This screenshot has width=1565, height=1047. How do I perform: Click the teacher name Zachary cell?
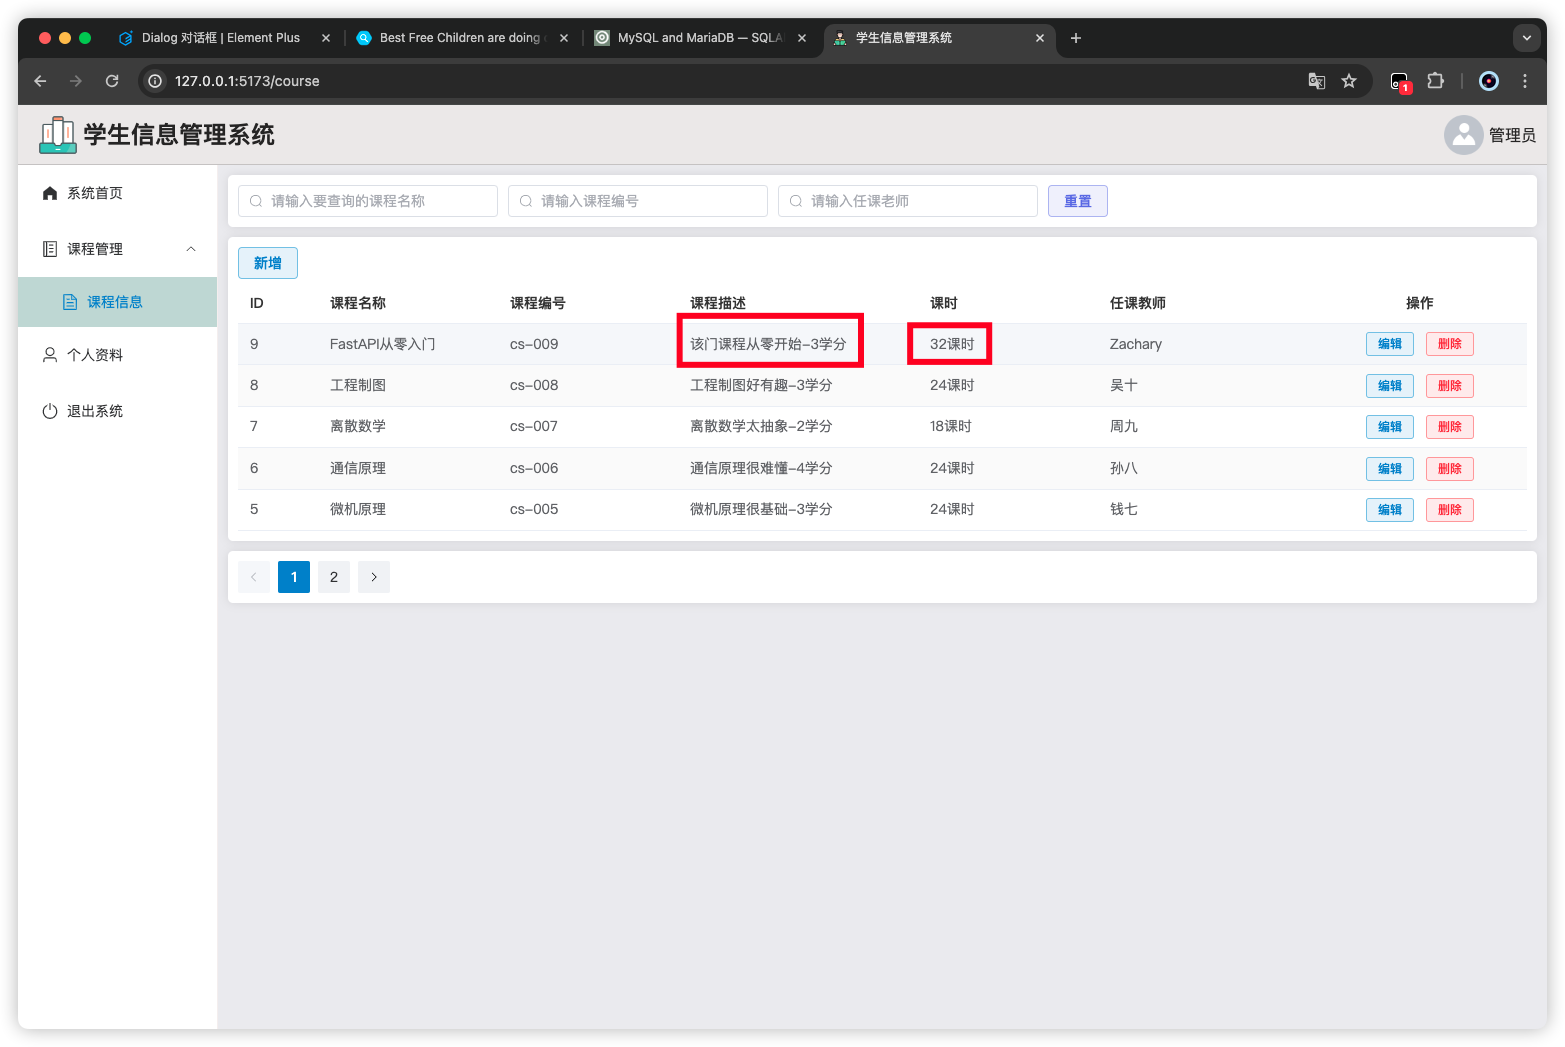(1136, 344)
